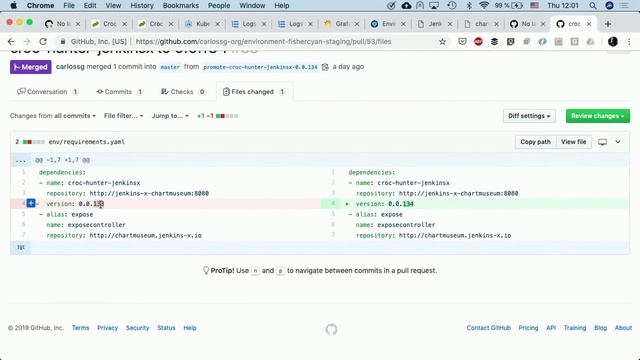This screenshot has height=360, width=640.
Task: Open the Apple menu
Action: coord(13,5)
